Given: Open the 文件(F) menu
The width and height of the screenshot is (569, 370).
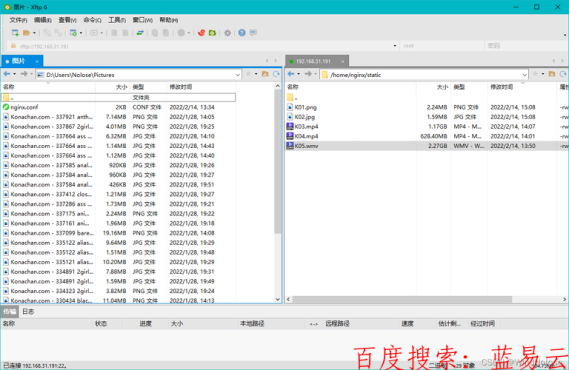Looking at the screenshot, I should pyautogui.click(x=18, y=20).
